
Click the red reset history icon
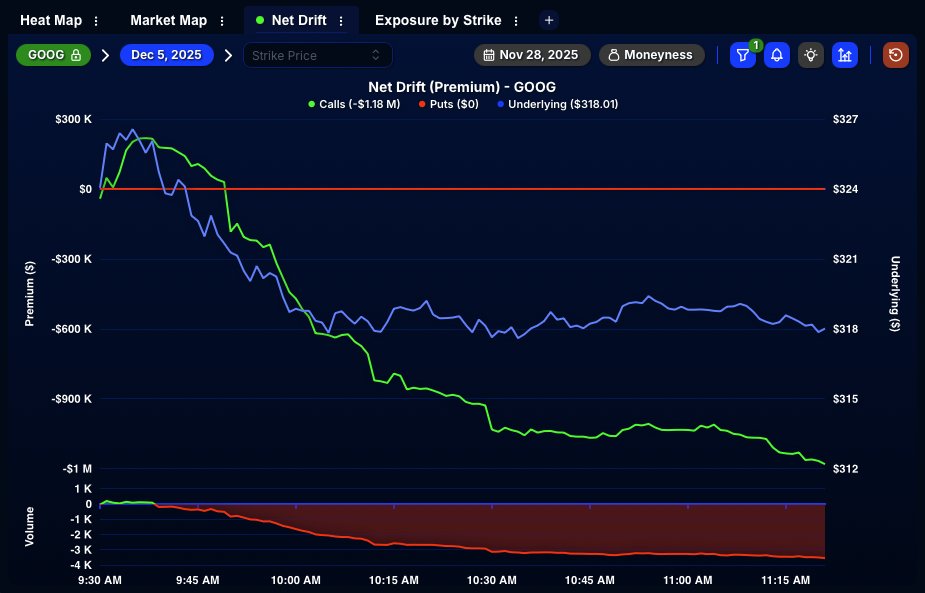893,55
